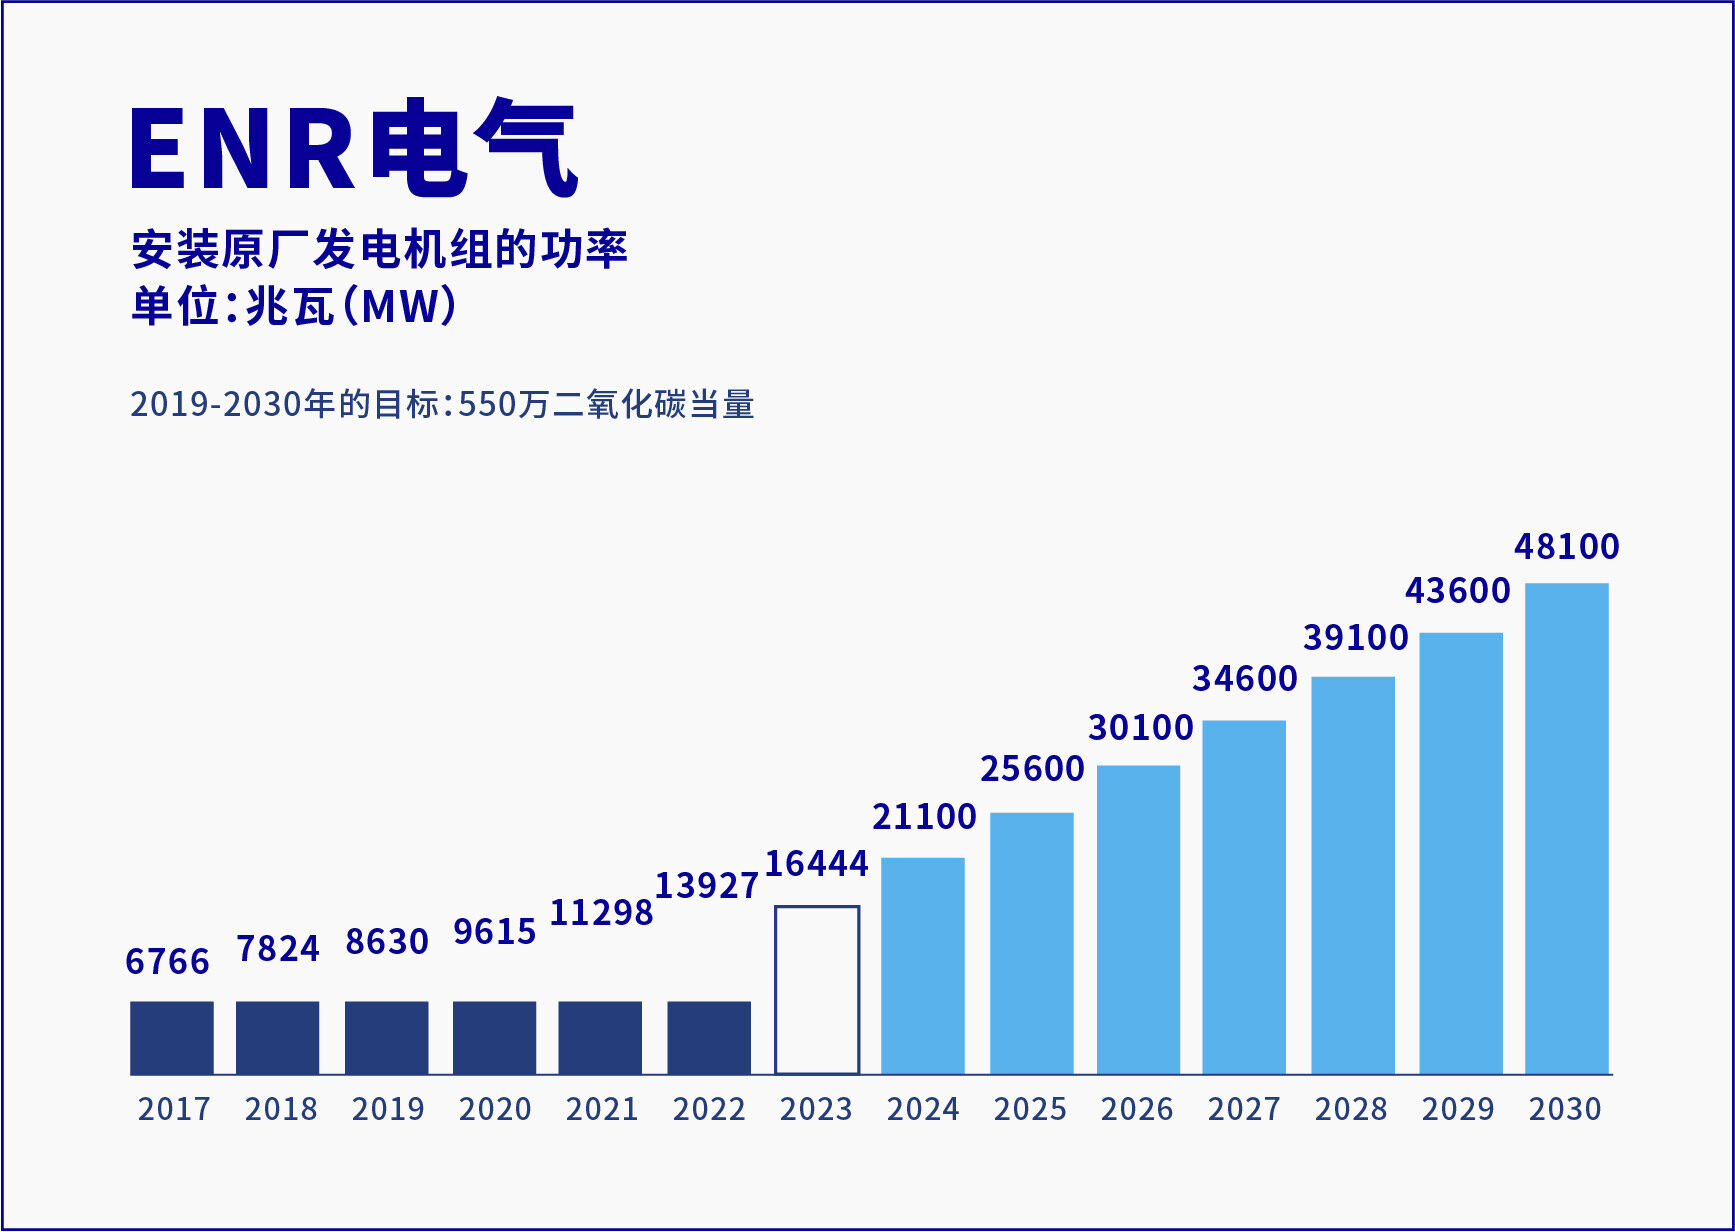The image size is (1735, 1232).
Task: Click the light blue 2024 bar
Action: point(923,965)
